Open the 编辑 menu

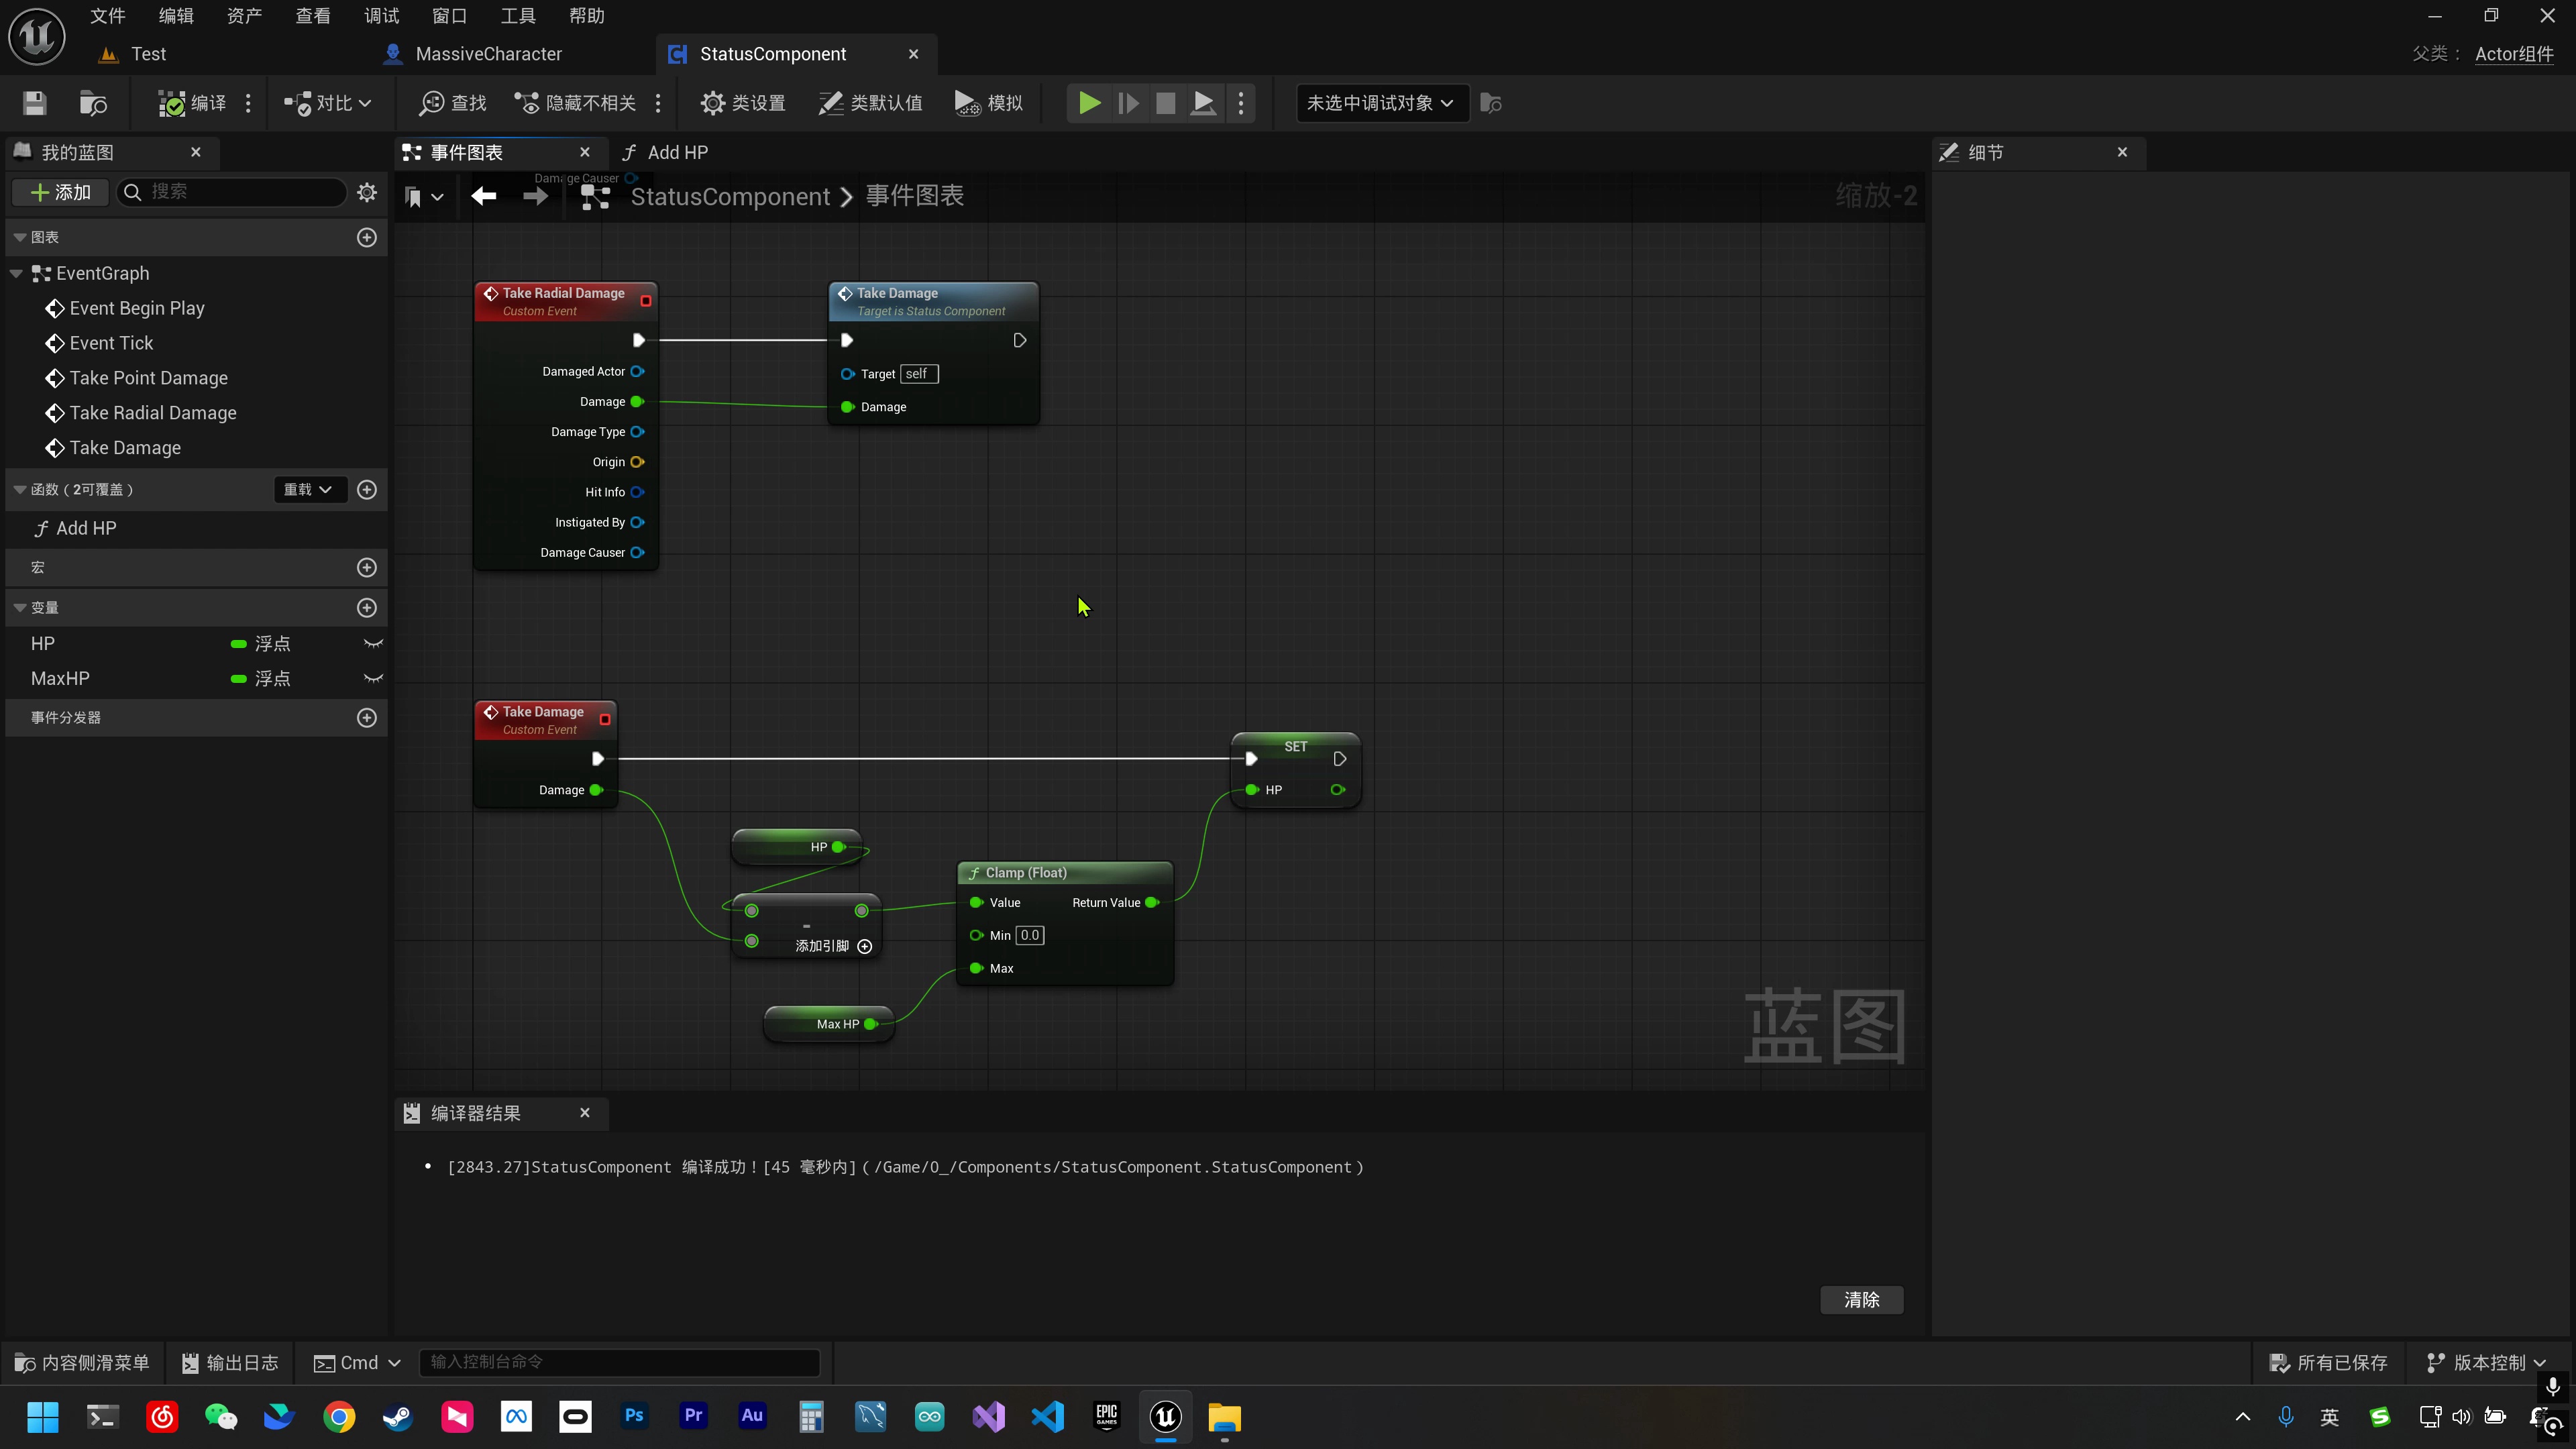click(x=176, y=16)
